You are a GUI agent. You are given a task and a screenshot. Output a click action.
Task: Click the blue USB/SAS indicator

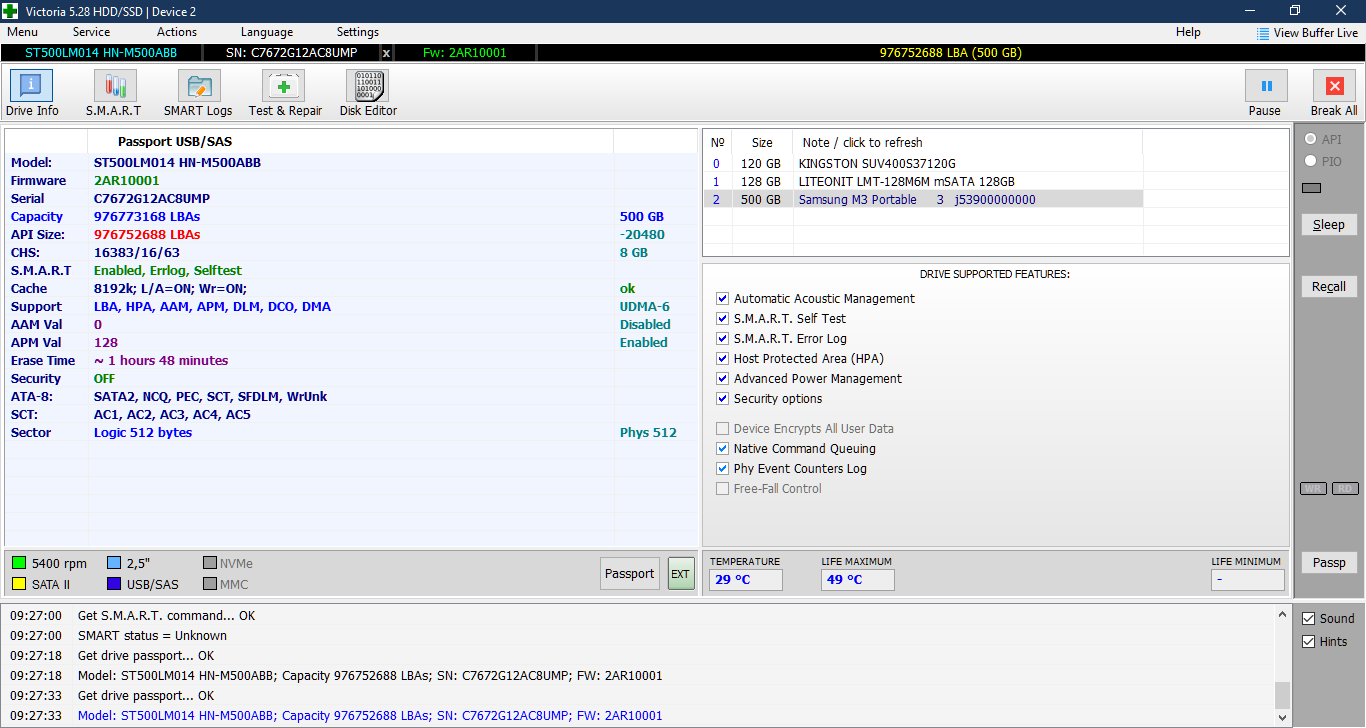click(114, 584)
